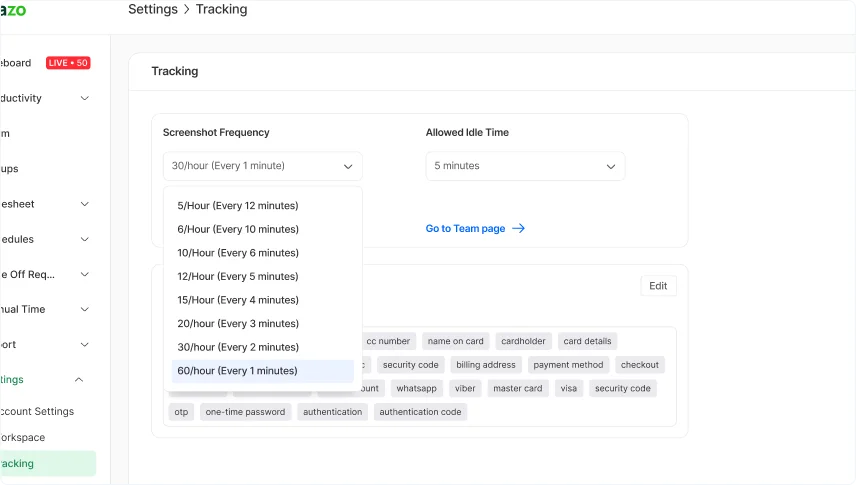Follow the Go to Team page link

[x=465, y=229]
